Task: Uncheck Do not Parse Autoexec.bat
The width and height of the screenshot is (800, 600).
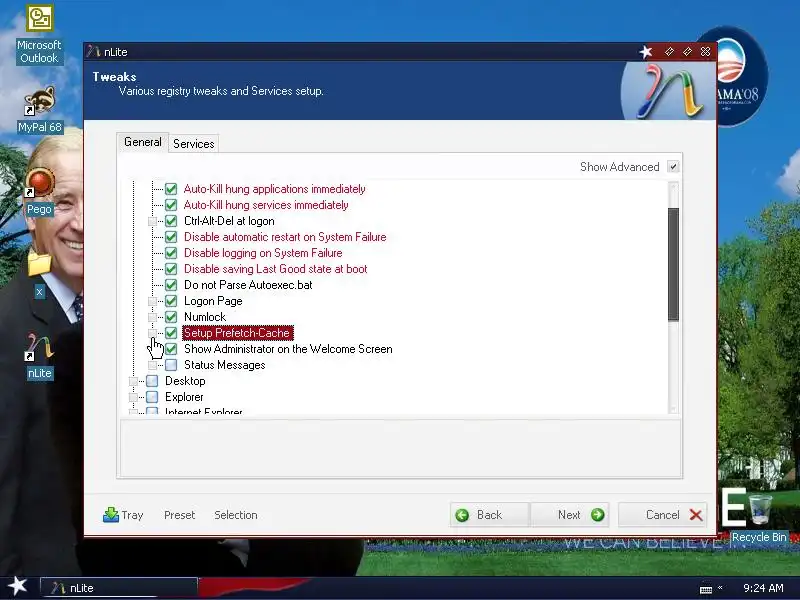Action: (171, 285)
